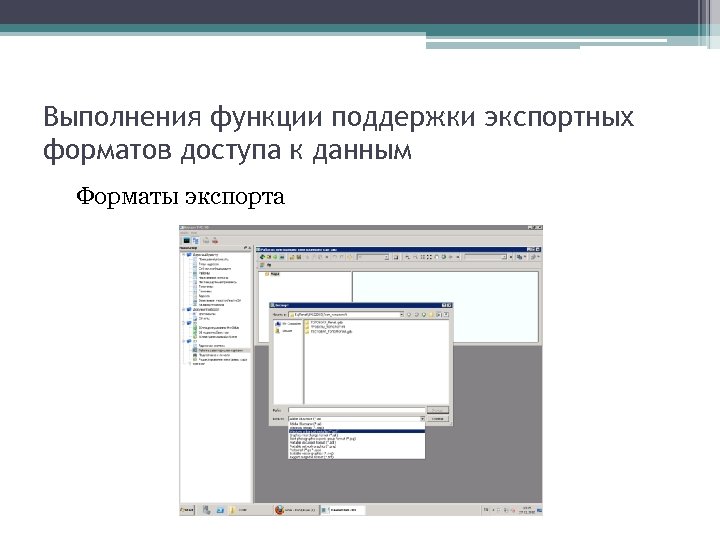Click the pin icon on navigator panel header
Image resolution: width=720 pixels, height=540 pixels.
click(x=245, y=248)
